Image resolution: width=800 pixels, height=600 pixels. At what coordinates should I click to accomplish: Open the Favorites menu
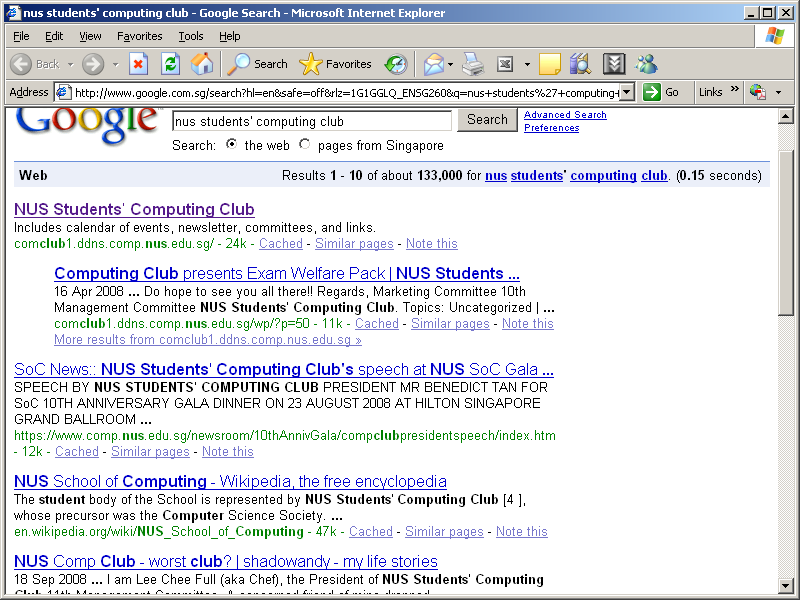pyautogui.click(x=139, y=36)
